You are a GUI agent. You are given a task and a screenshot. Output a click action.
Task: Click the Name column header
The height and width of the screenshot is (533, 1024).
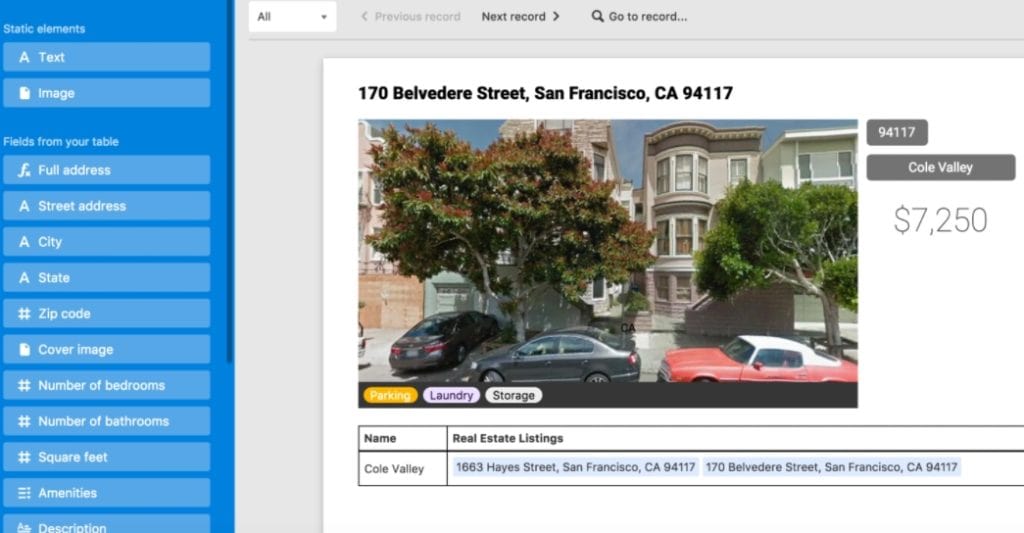tap(402, 438)
